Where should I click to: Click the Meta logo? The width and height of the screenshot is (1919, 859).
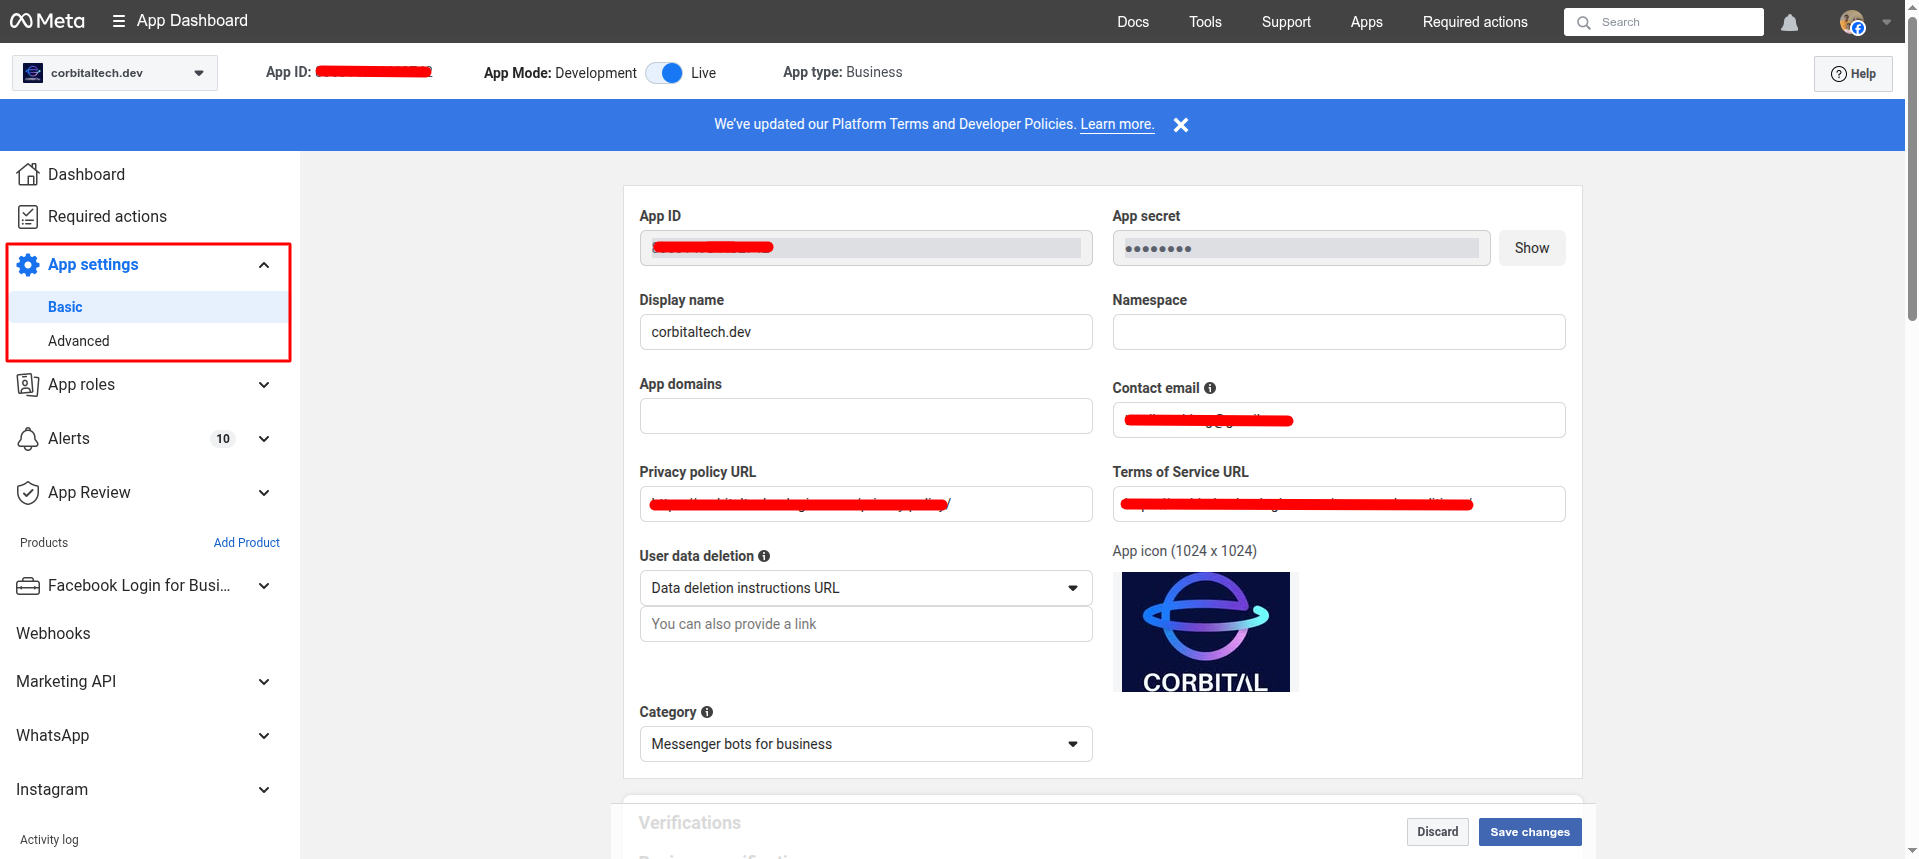(x=47, y=21)
